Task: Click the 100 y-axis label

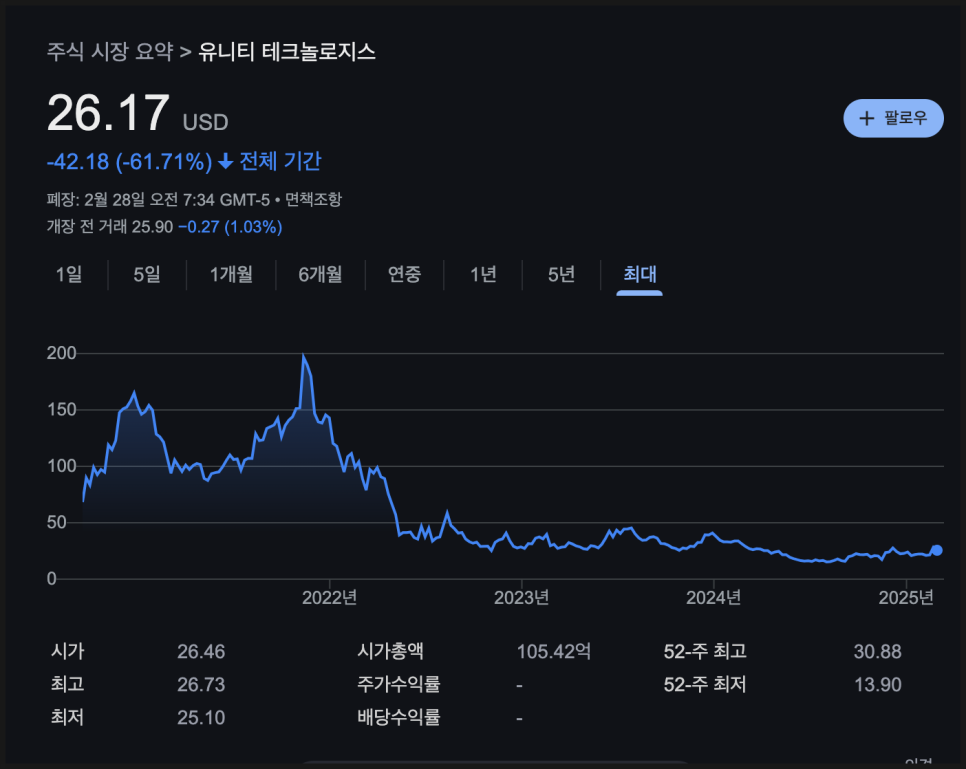Action: click(x=62, y=466)
